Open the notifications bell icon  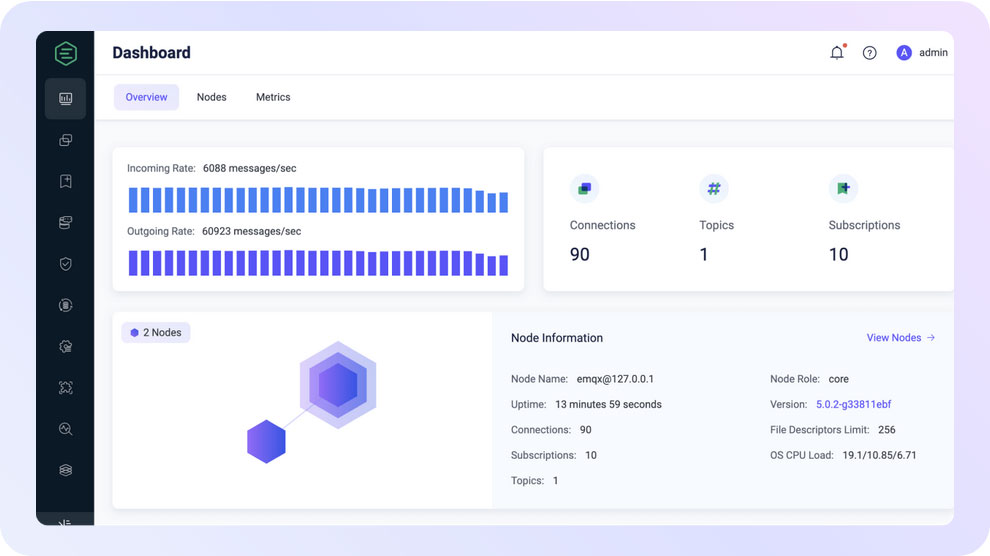click(x=837, y=53)
